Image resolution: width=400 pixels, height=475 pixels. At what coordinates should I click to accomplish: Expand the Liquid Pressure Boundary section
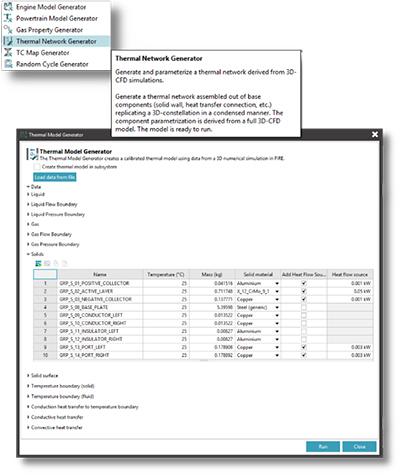(28, 214)
